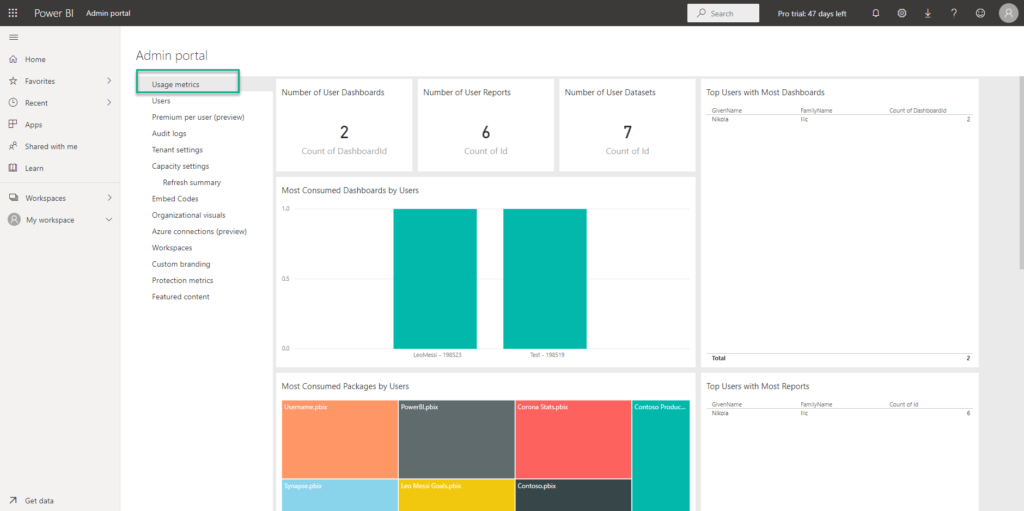Open the Users admin section
The width and height of the screenshot is (1024, 511).
click(x=161, y=101)
